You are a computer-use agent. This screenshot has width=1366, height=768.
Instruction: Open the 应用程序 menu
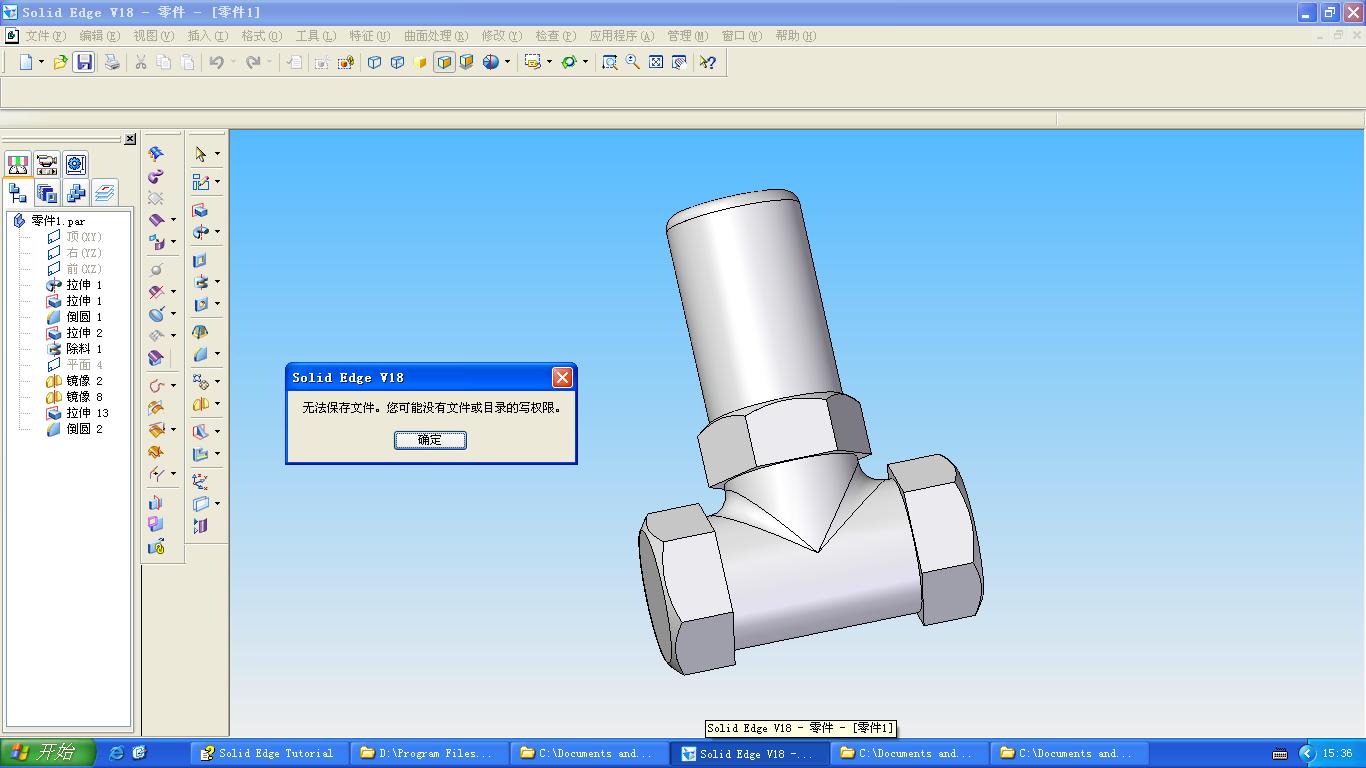click(x=622, y=36)
